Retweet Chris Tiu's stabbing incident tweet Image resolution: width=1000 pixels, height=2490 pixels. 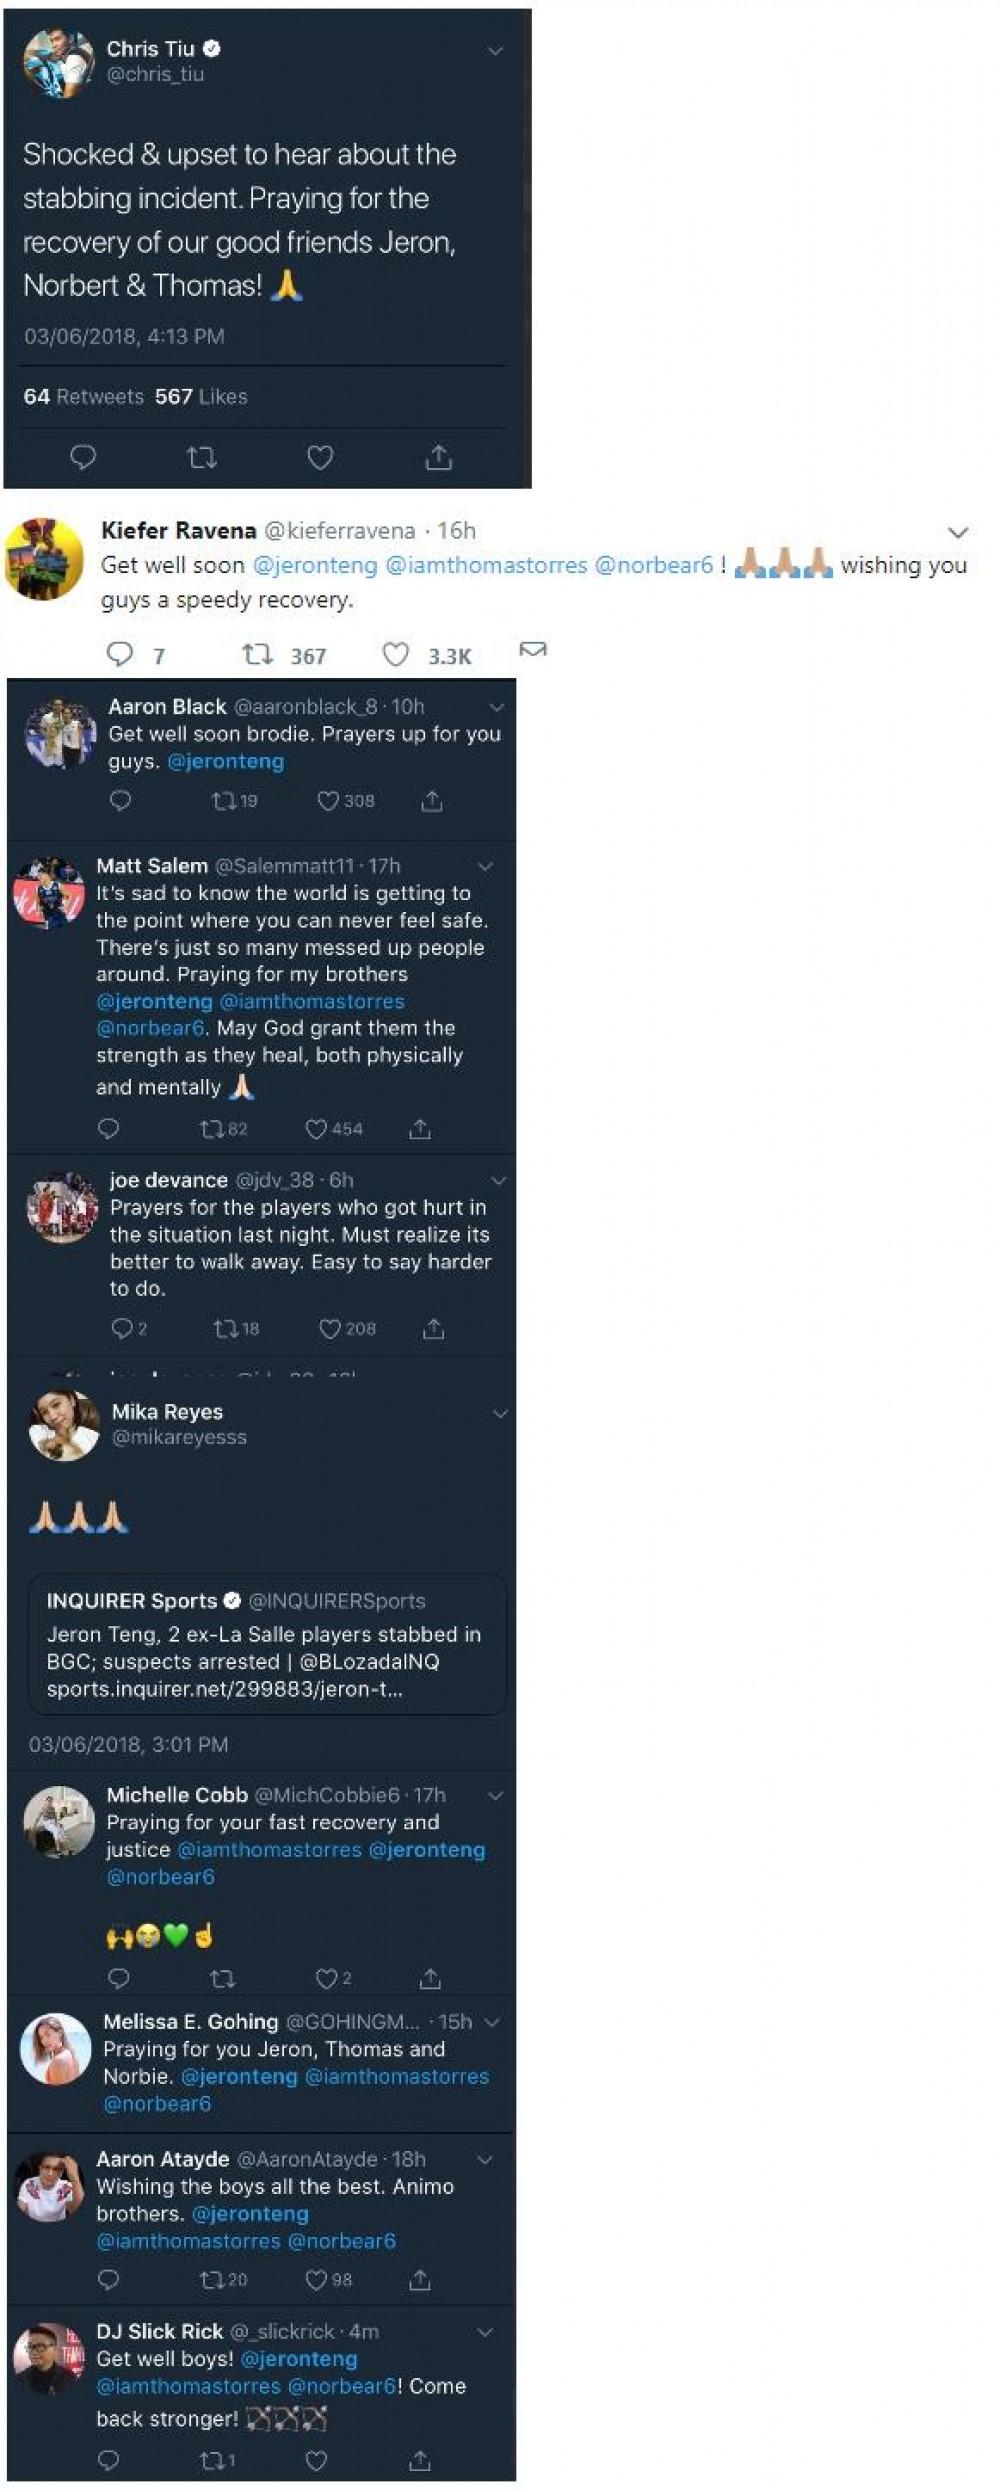coord(201,458)
